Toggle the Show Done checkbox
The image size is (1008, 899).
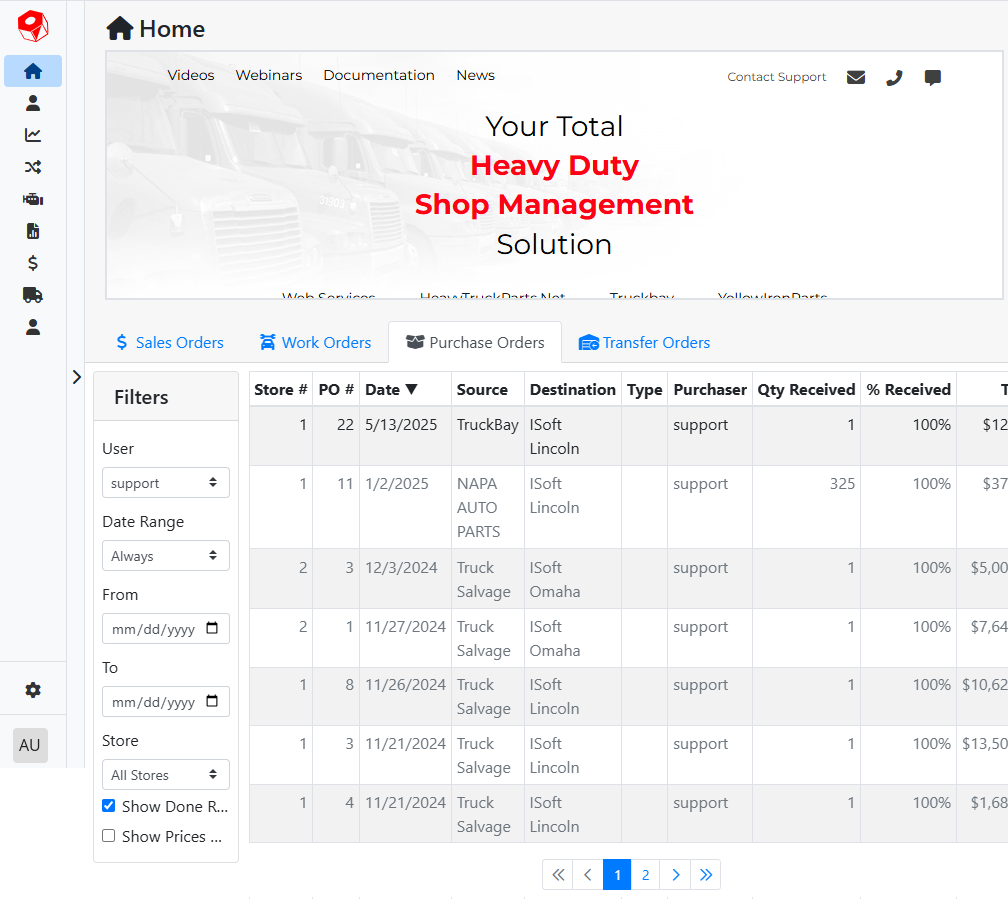point(109,806)
